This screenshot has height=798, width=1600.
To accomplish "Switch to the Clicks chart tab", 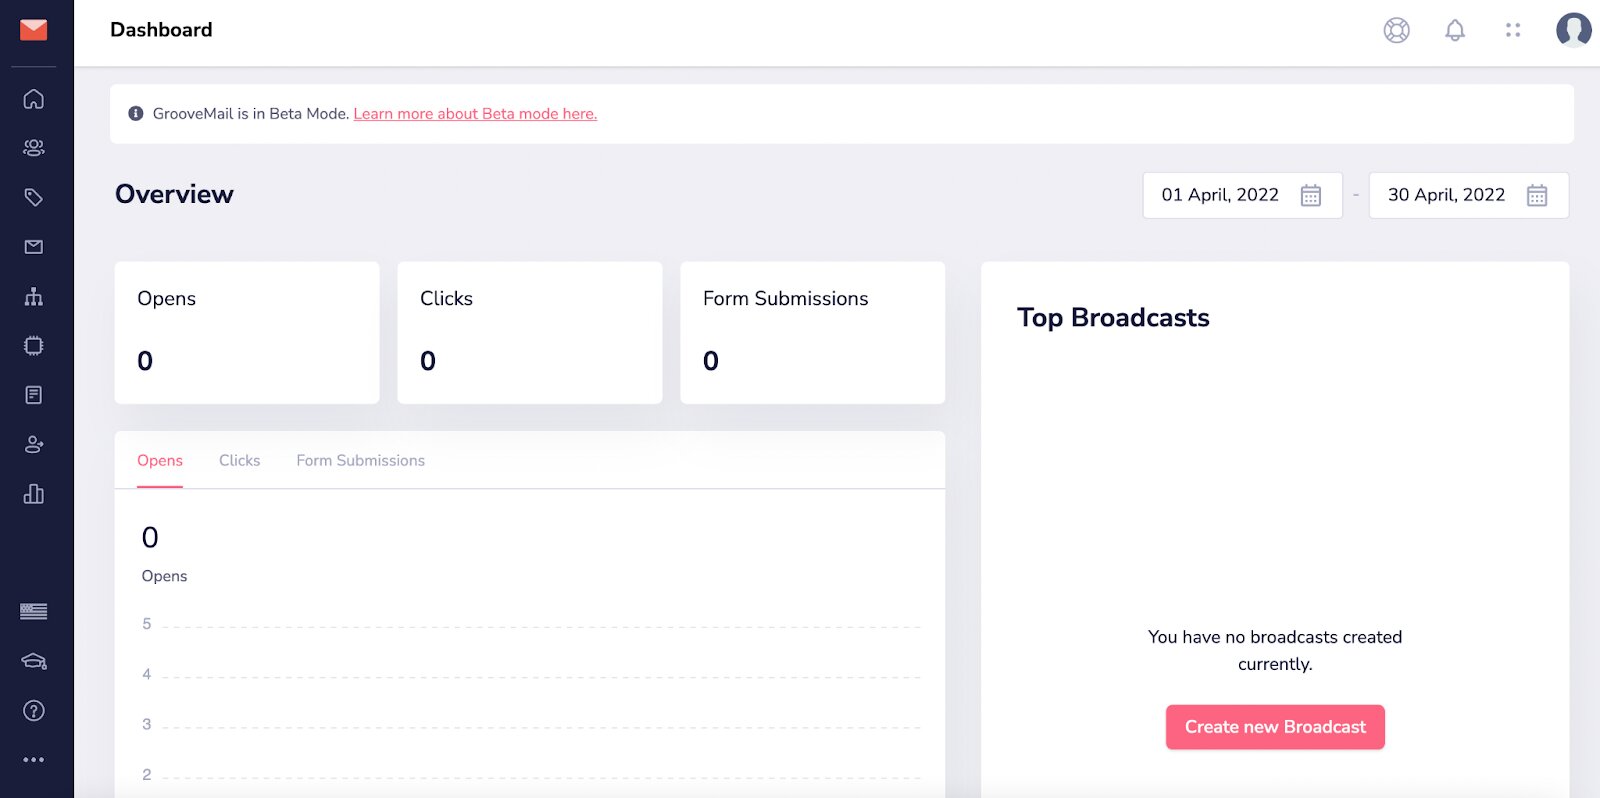I will point(240,461).
